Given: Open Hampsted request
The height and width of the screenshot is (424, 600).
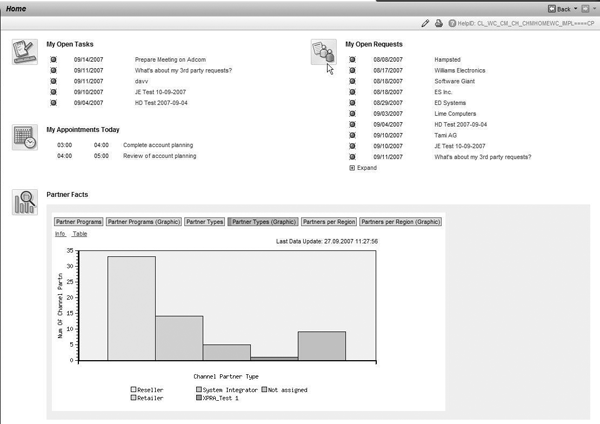Looking at the screenshot, I should tap(447, 60).
